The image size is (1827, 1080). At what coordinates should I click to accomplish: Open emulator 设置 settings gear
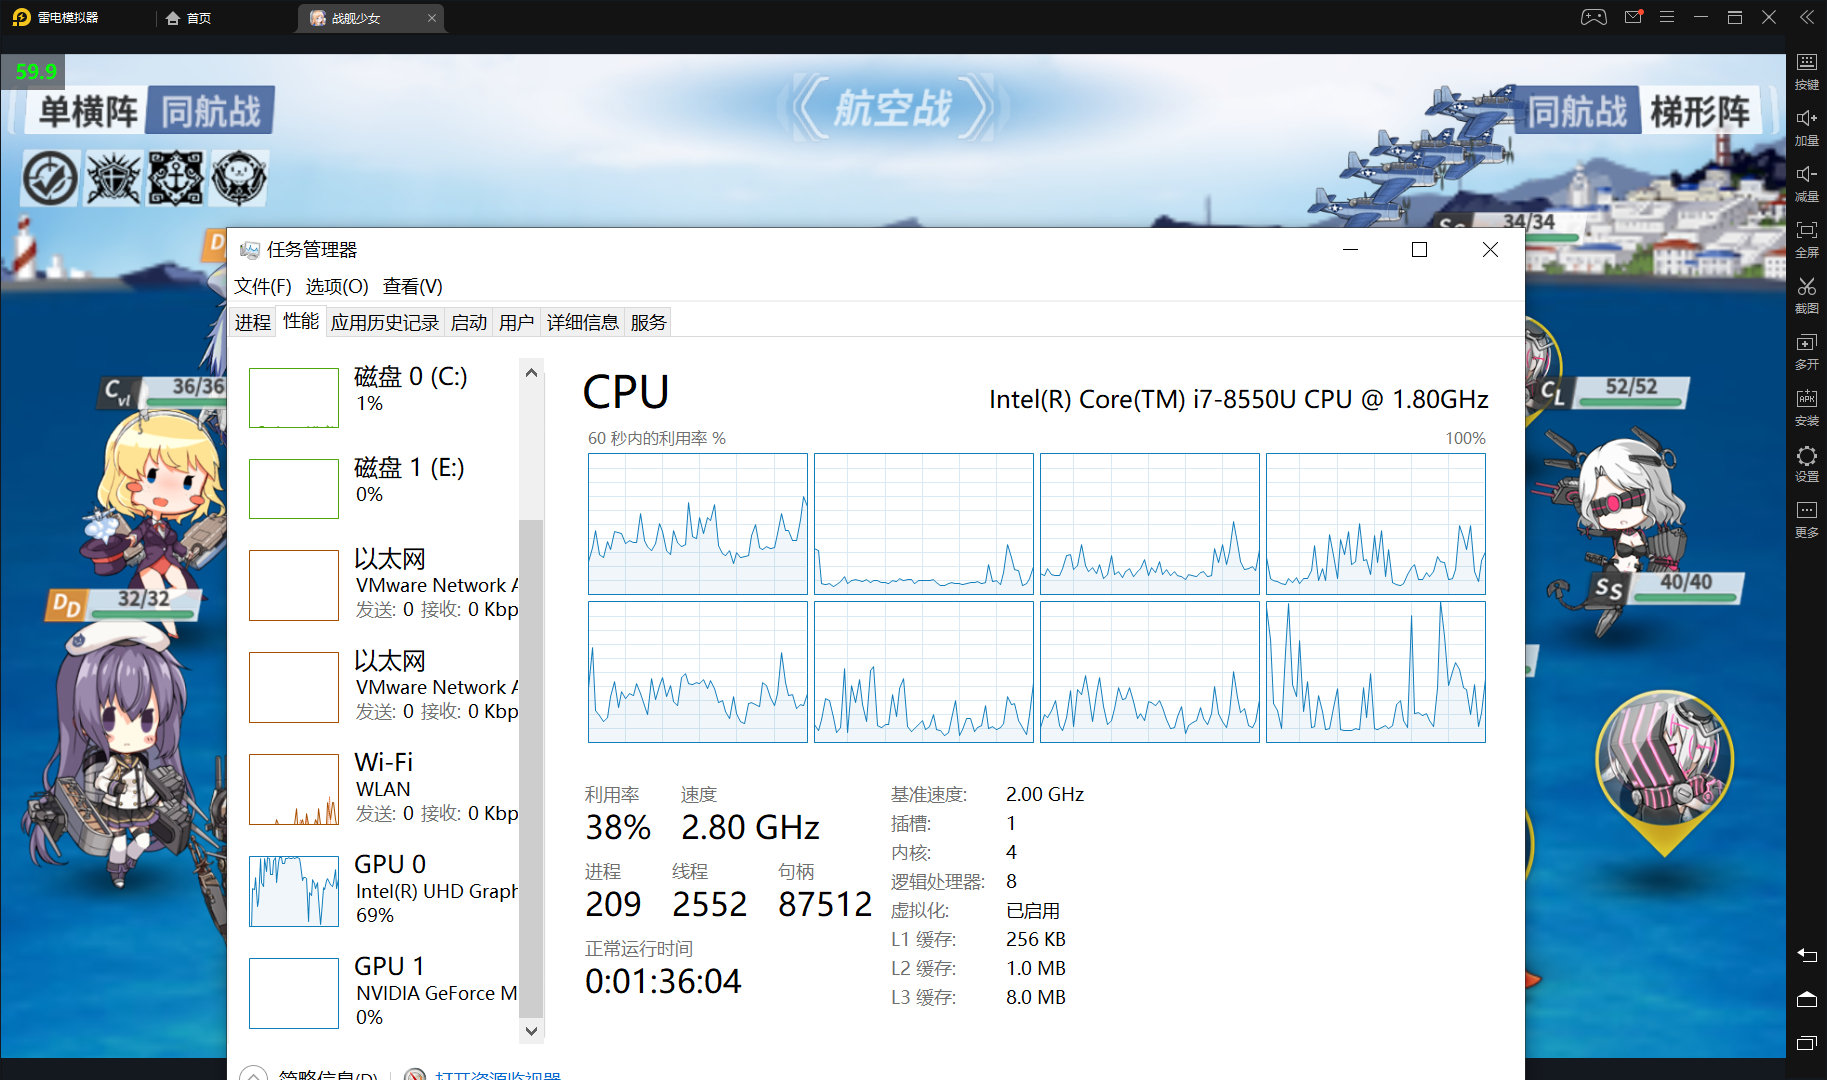1806,463
